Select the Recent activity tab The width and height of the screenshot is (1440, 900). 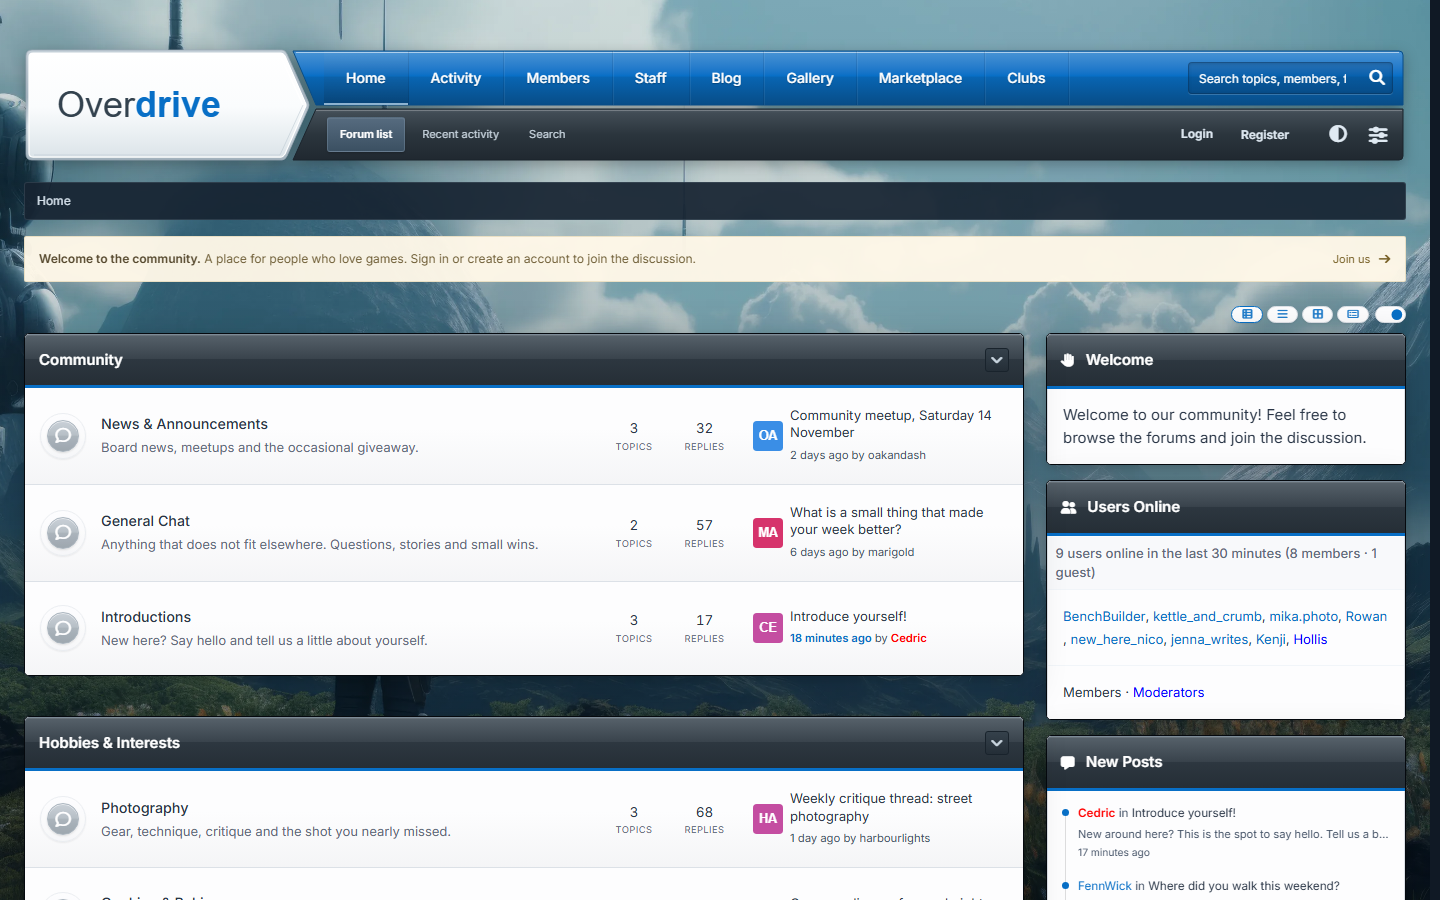[x=461, y=134]
